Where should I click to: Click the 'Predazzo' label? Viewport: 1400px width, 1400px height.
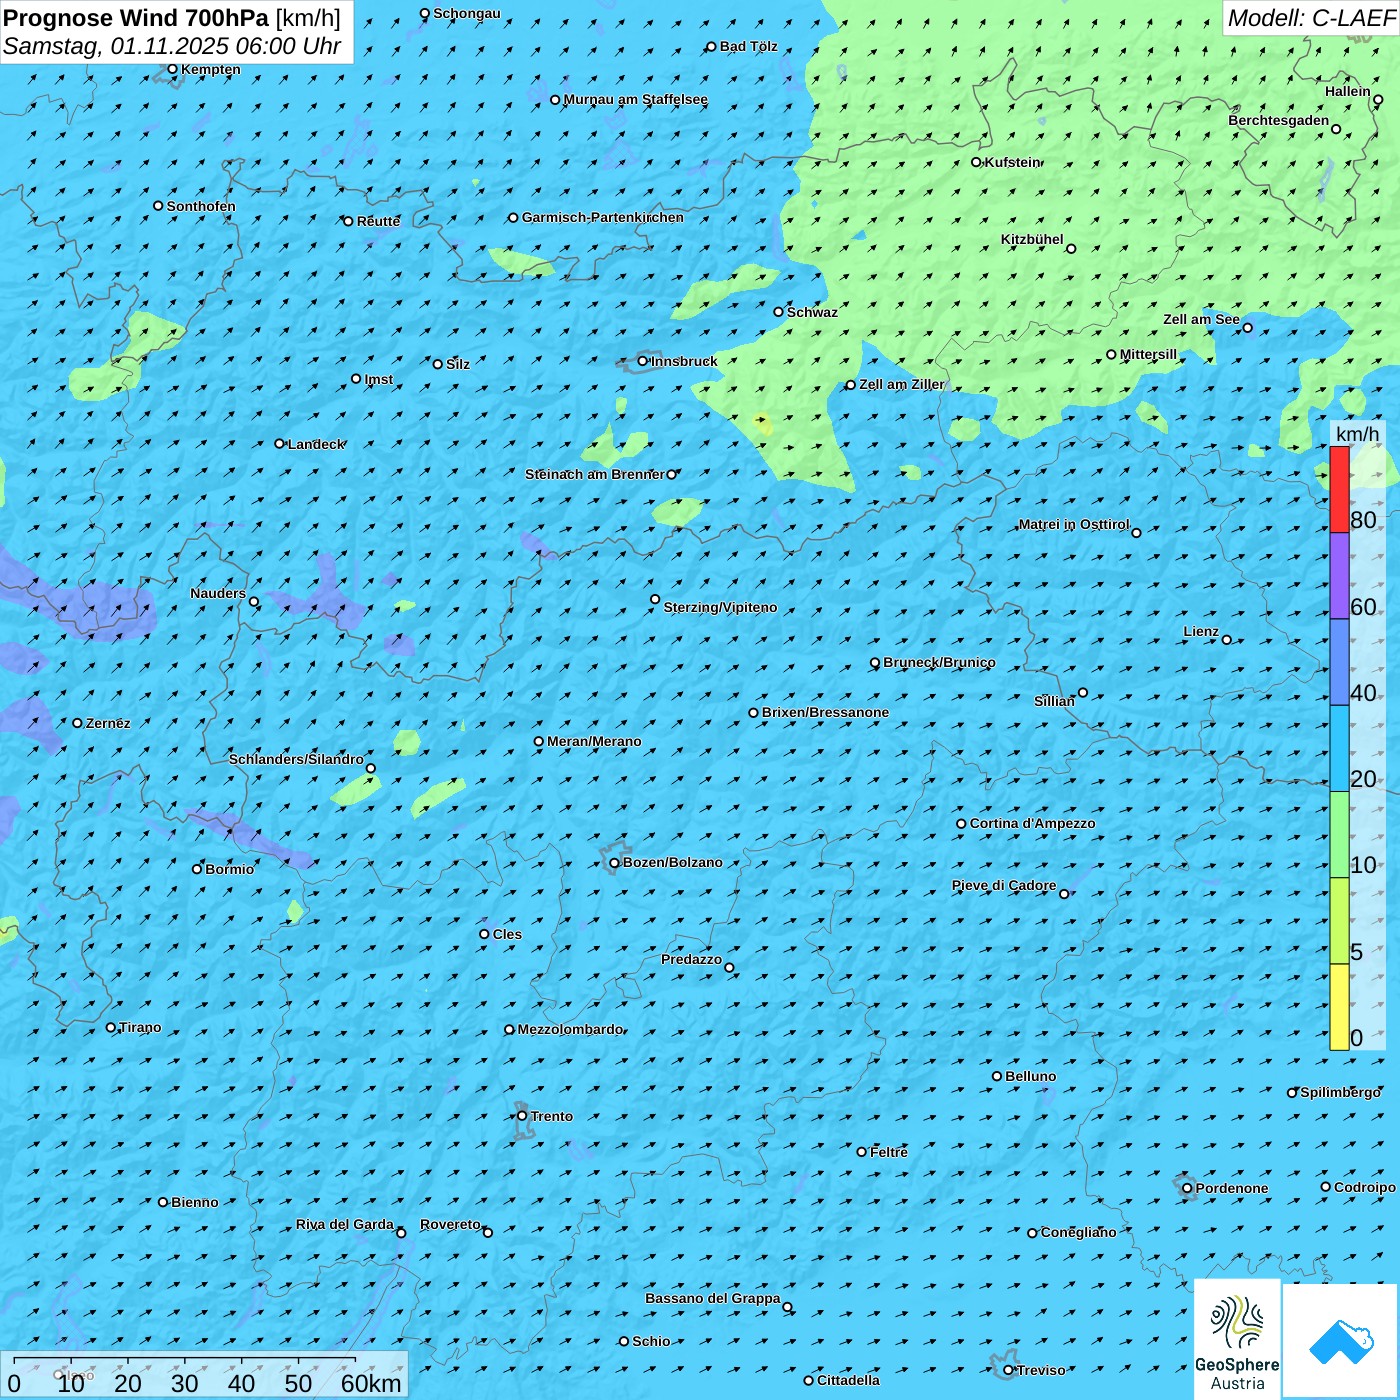pos(691,959)
